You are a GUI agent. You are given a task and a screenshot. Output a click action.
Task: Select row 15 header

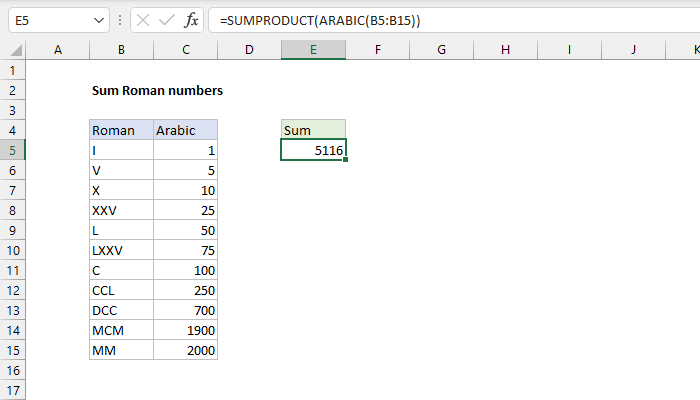pyautogui.click(x=12, y=350)
